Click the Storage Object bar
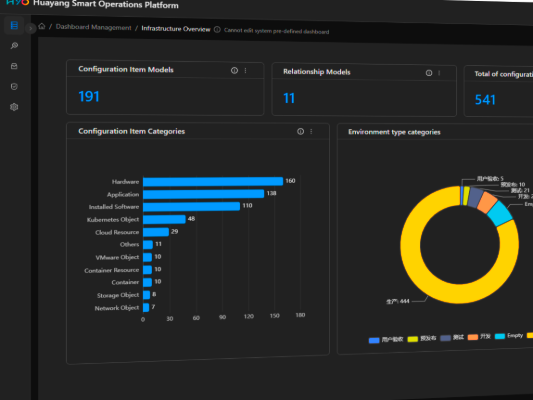 147,295
